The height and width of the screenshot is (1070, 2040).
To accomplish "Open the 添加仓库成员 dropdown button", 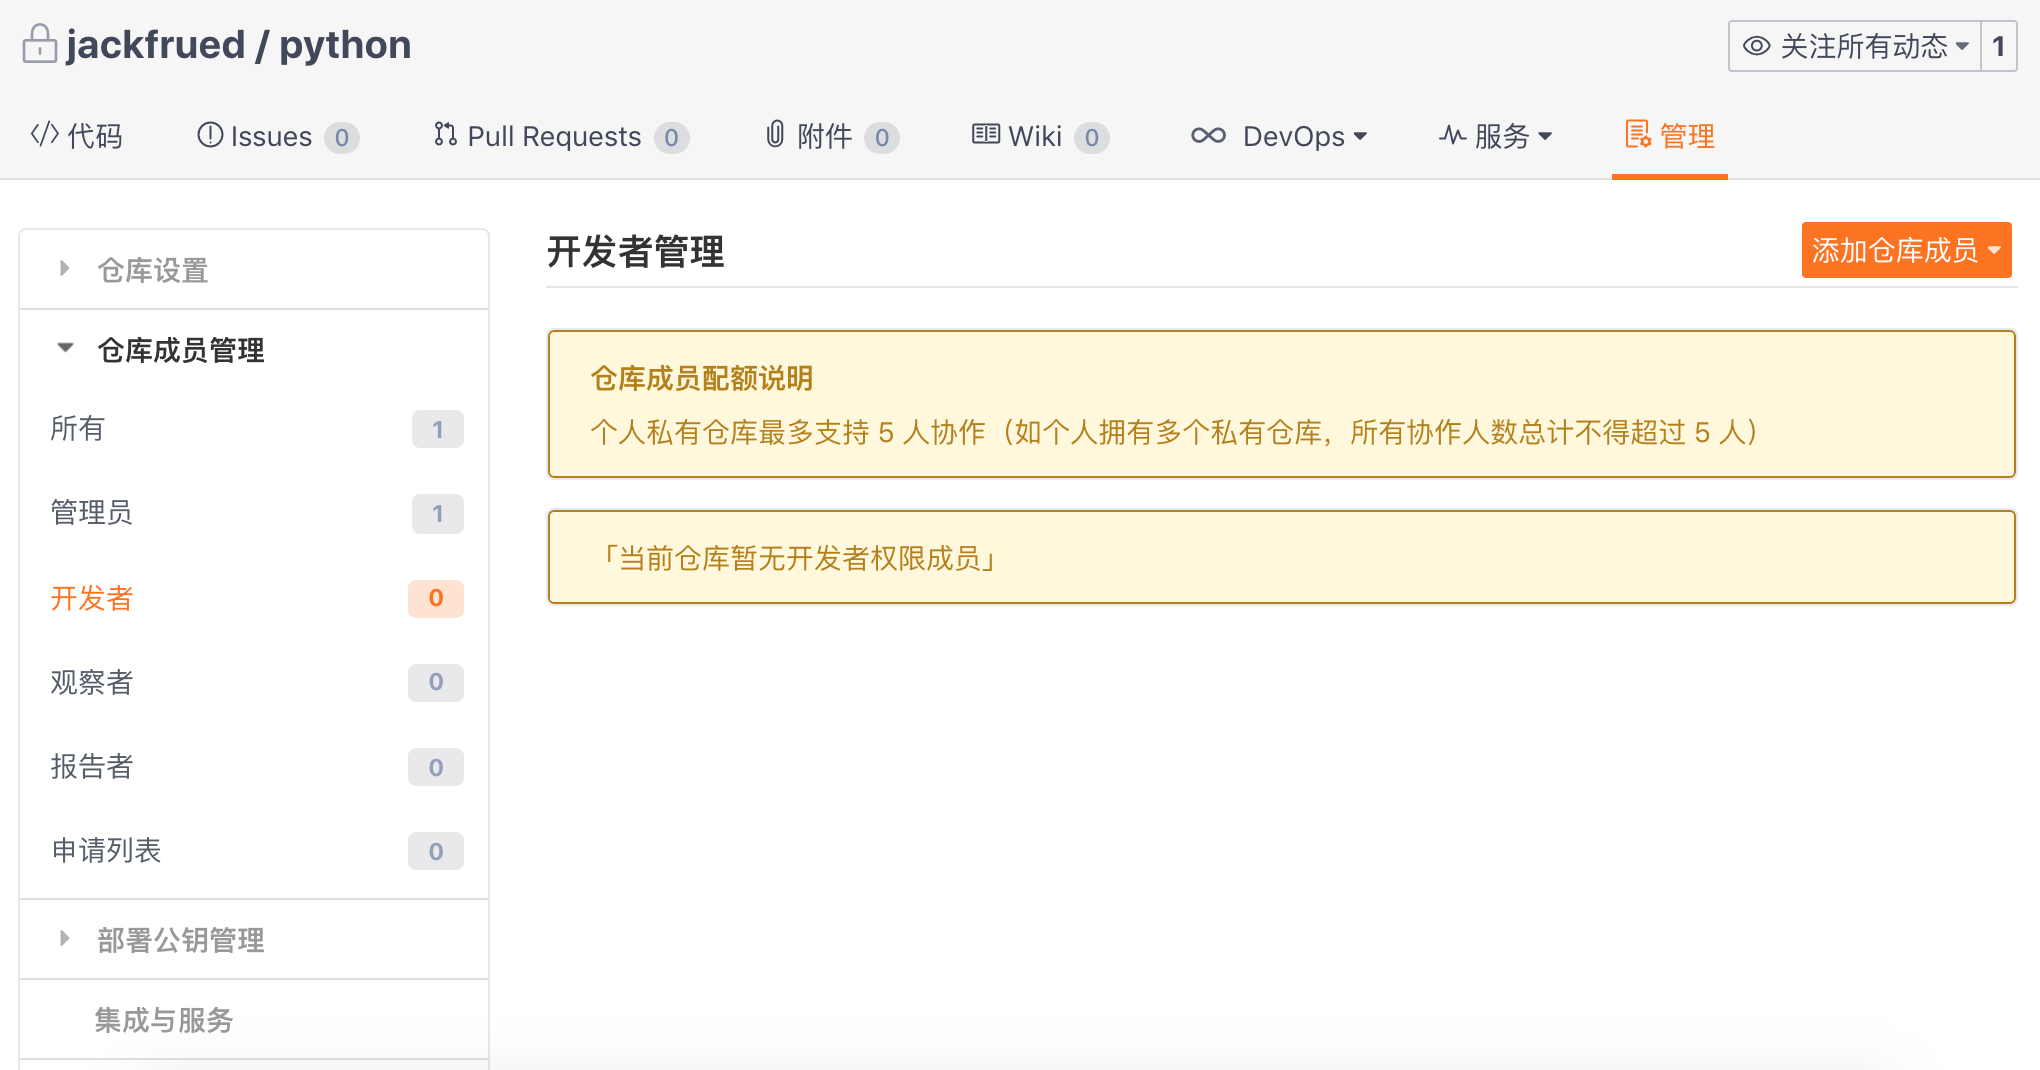I will [1906, 250].
